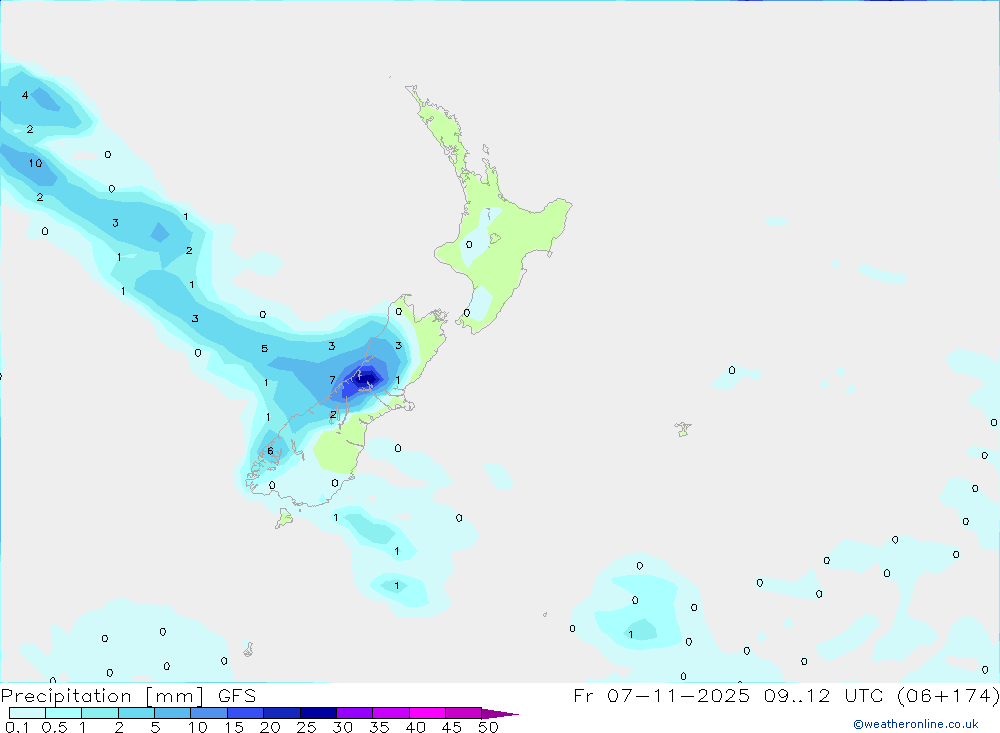Click the "25" legend scale label
Screen dimensions: 1000x733
click(x=307, y=727)
